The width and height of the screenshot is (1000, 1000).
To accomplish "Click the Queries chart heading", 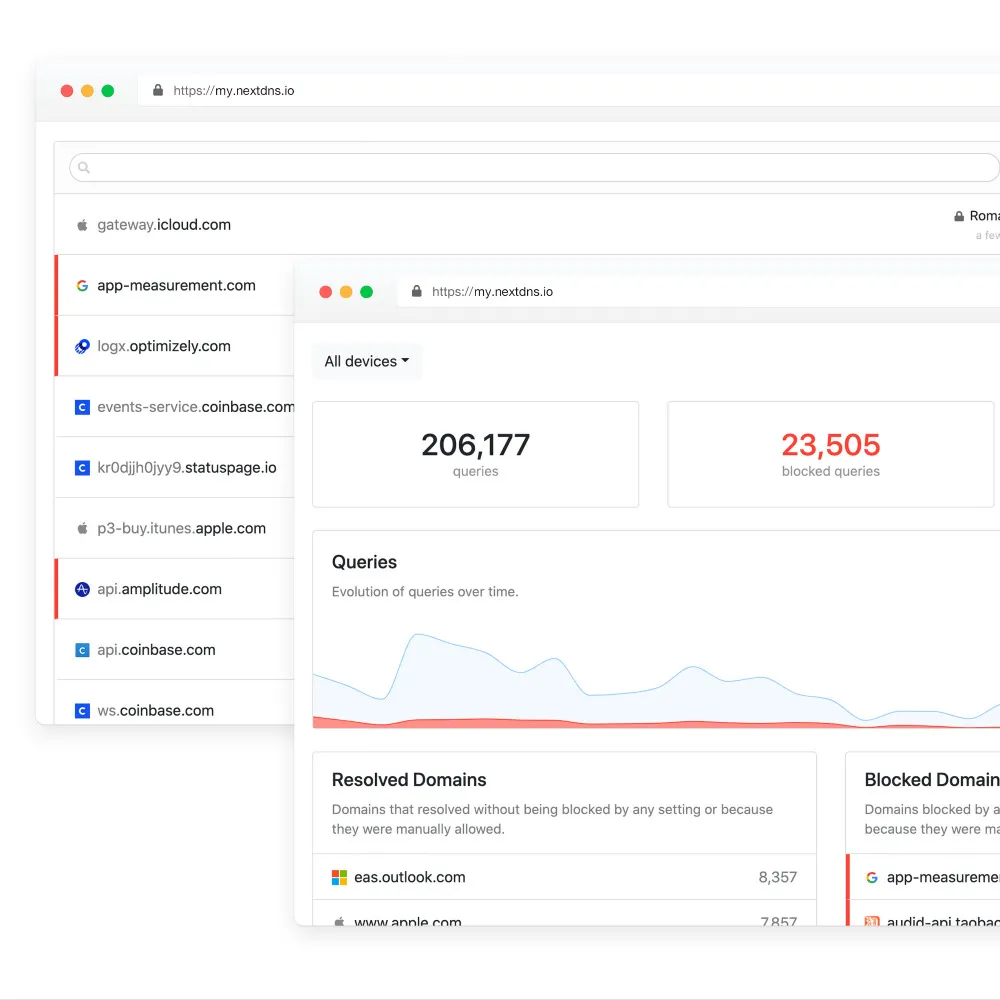I will (364, 562).
